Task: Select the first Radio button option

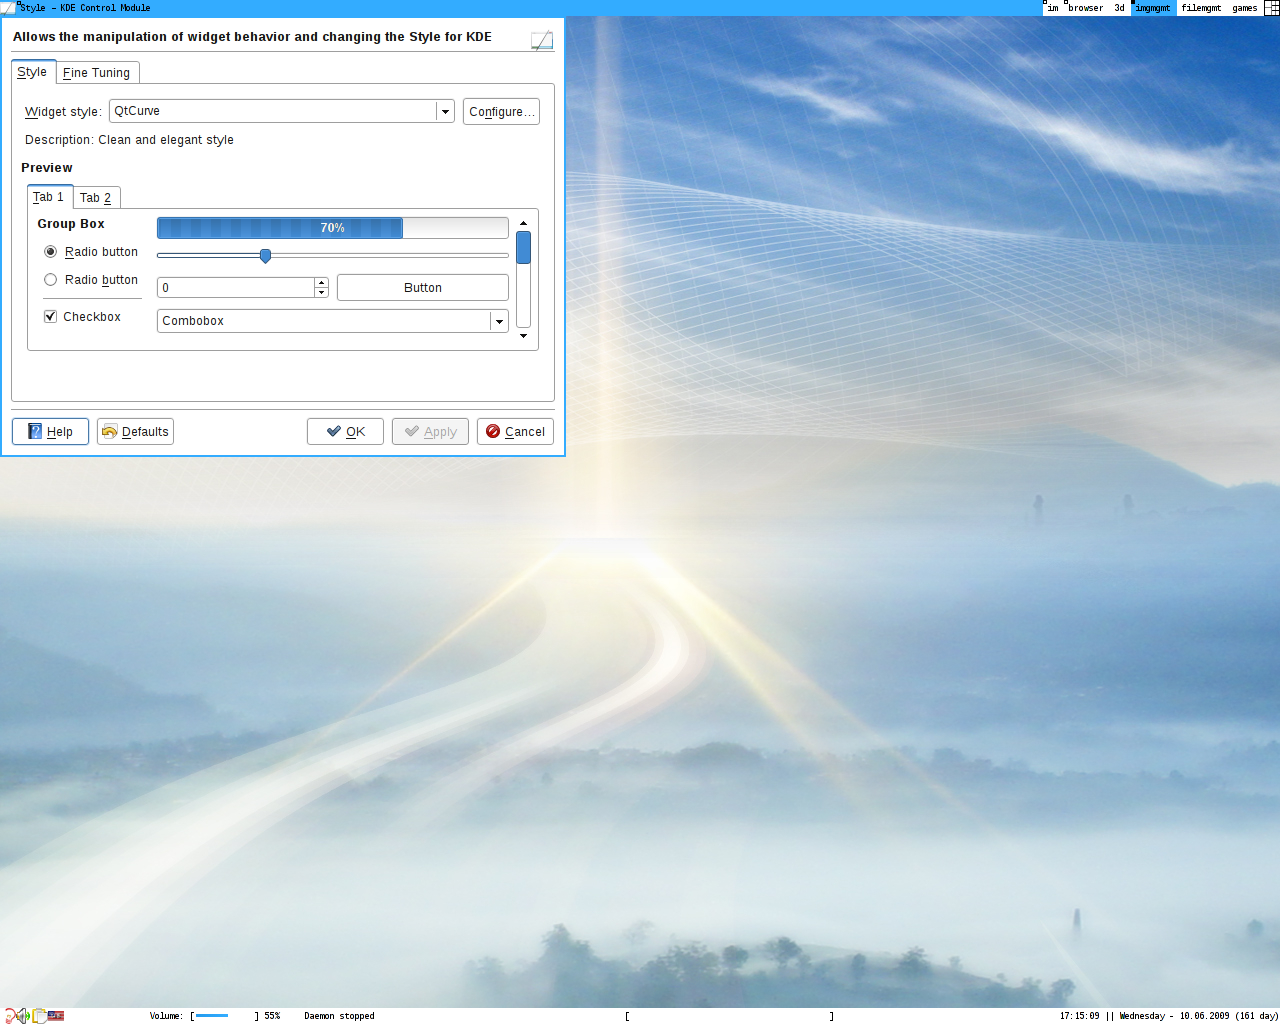Action: tap(50, 252)
